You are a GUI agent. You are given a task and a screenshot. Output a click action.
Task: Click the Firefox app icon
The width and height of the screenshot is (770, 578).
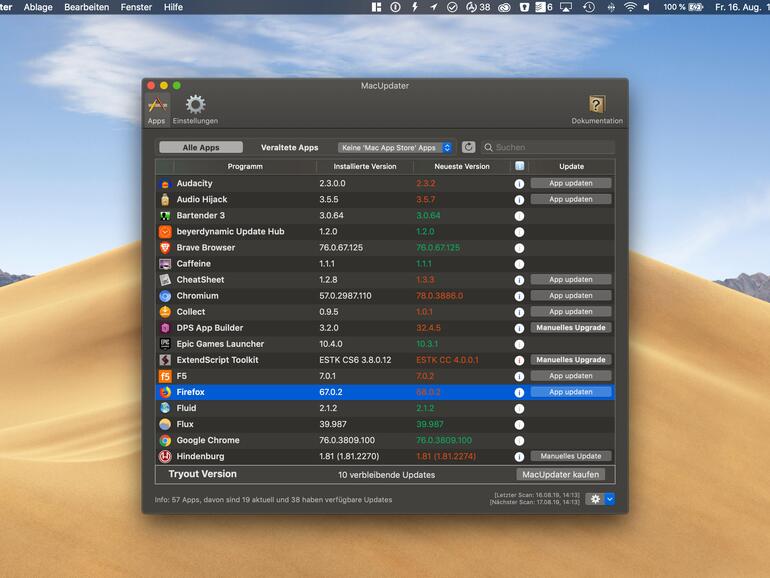tap(165, 392)
